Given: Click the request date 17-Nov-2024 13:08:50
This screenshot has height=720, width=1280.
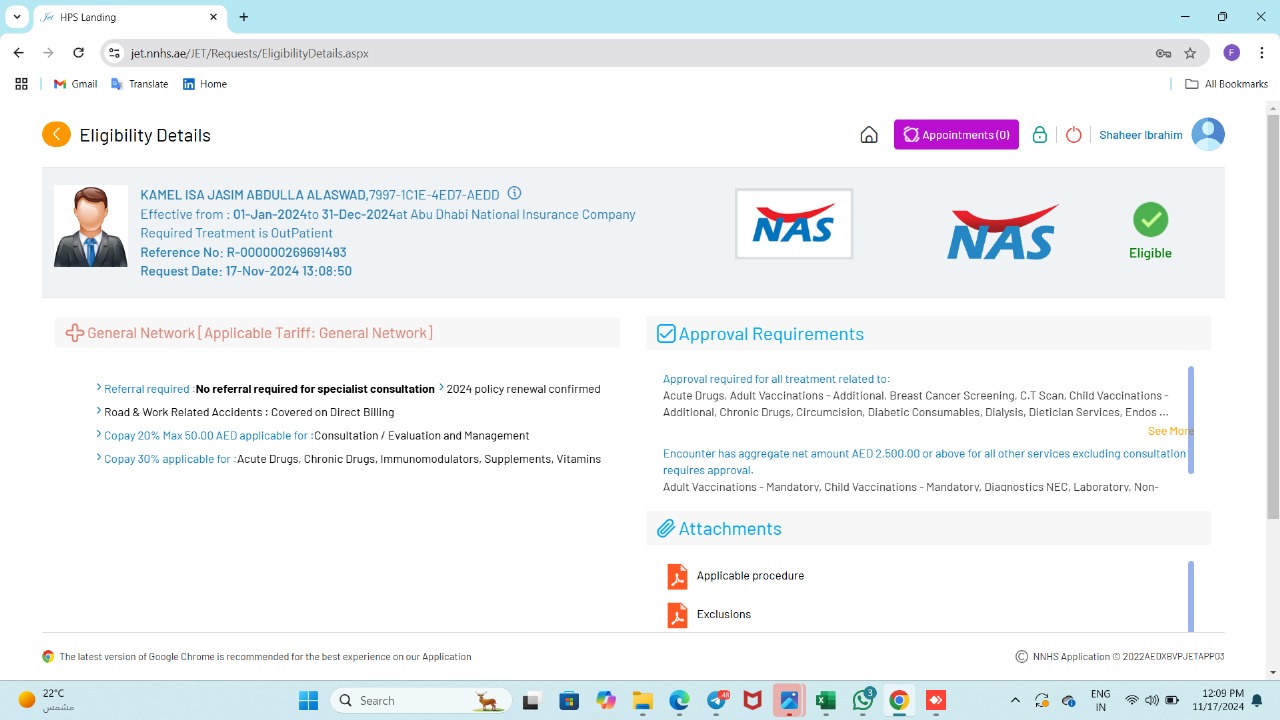Looking at the screenshot, I should coord(288,271).
